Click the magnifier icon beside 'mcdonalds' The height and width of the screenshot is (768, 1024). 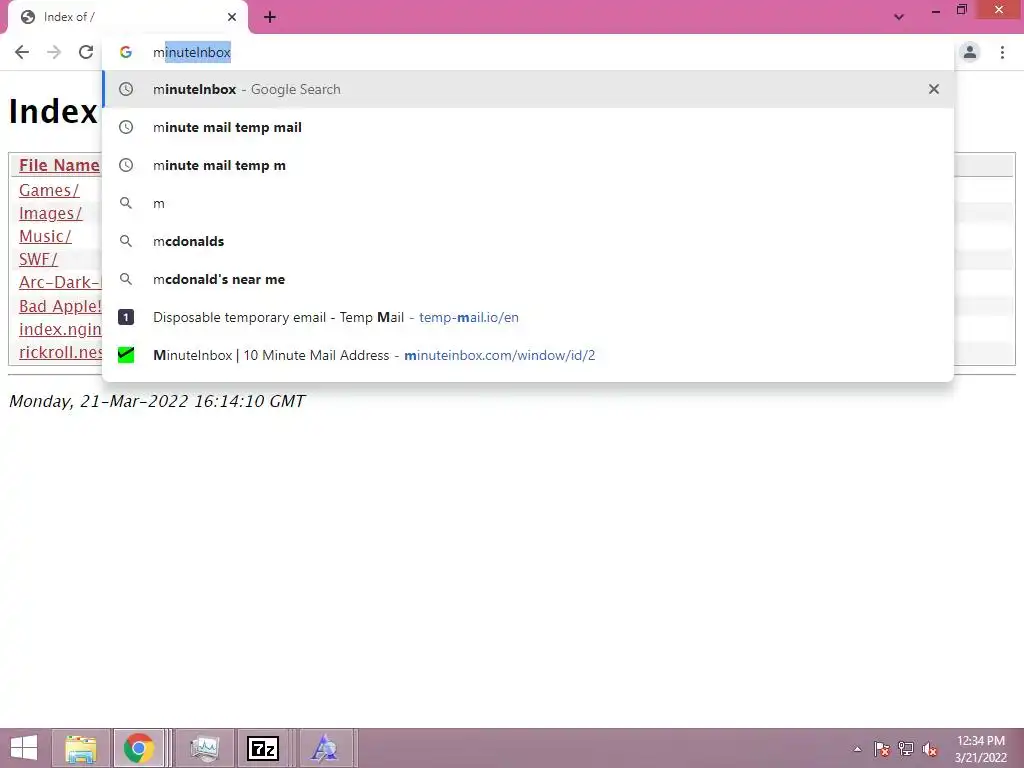126,241
